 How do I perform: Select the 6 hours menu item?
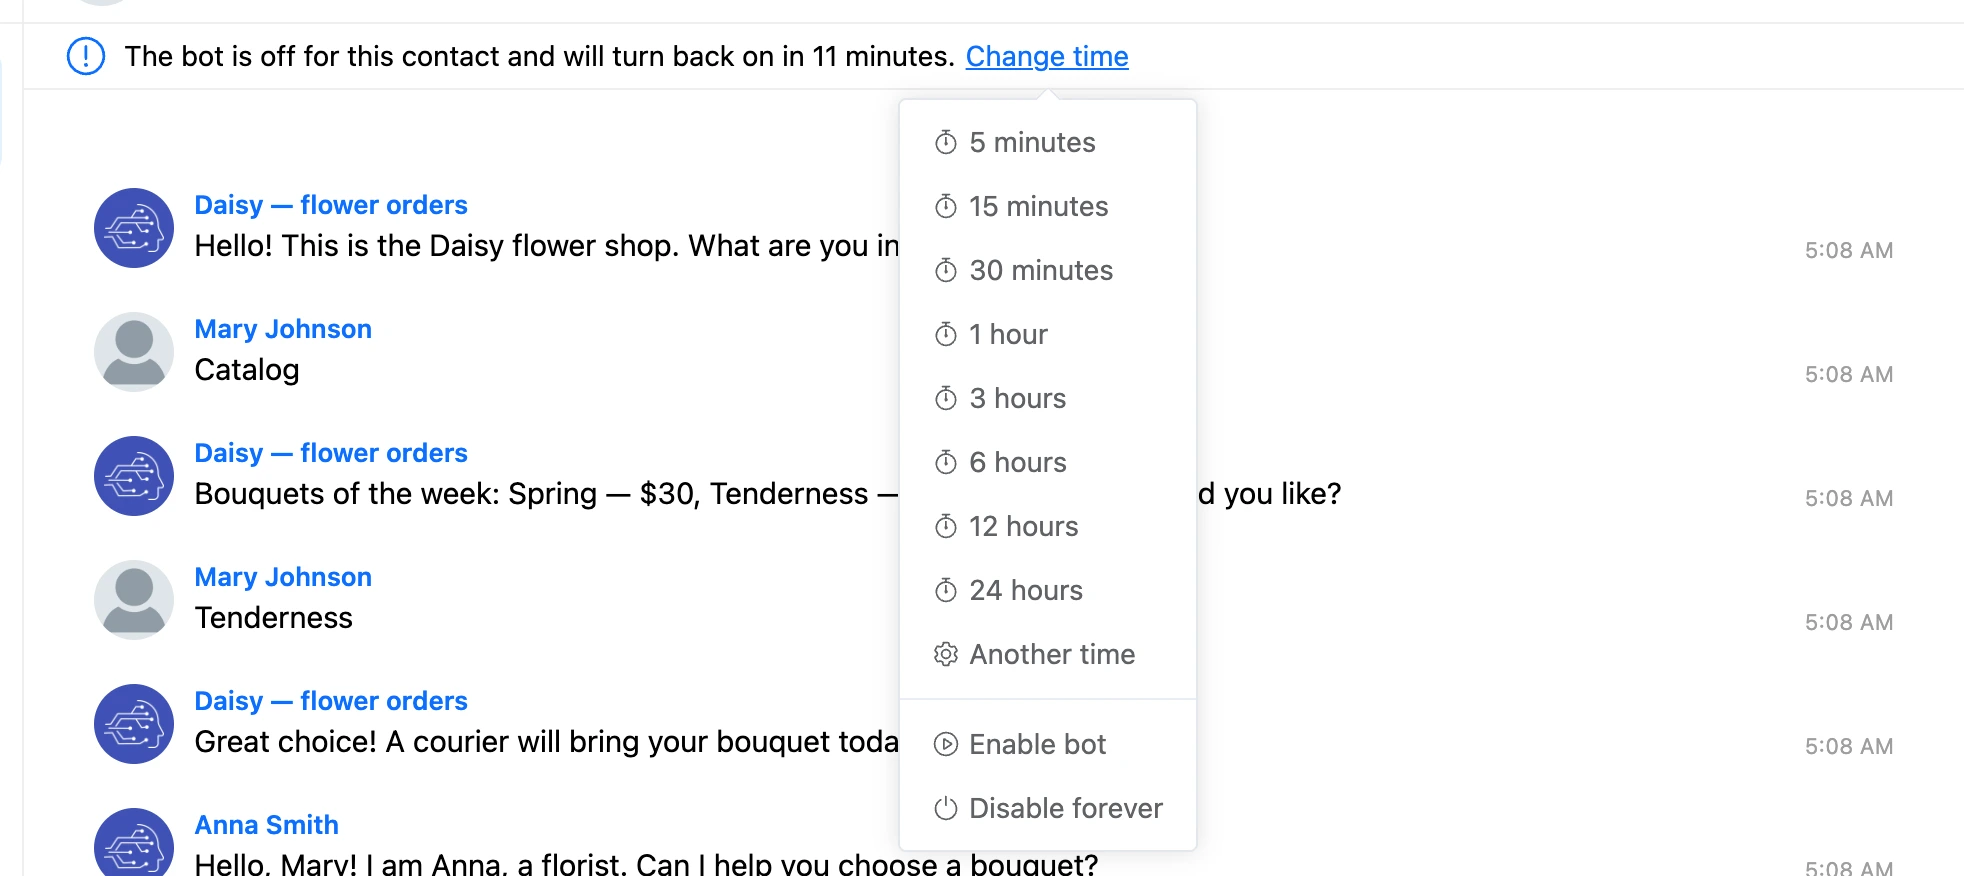click(1048, 462)
